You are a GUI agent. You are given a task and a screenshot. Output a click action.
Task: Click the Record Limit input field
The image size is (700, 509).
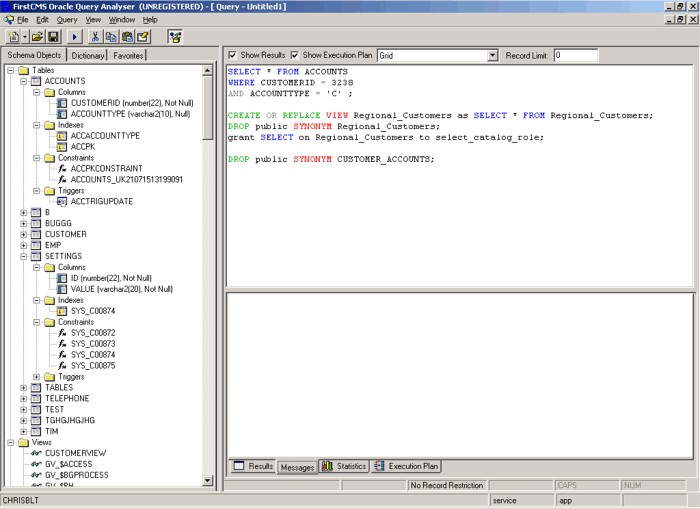click(575, 55)
